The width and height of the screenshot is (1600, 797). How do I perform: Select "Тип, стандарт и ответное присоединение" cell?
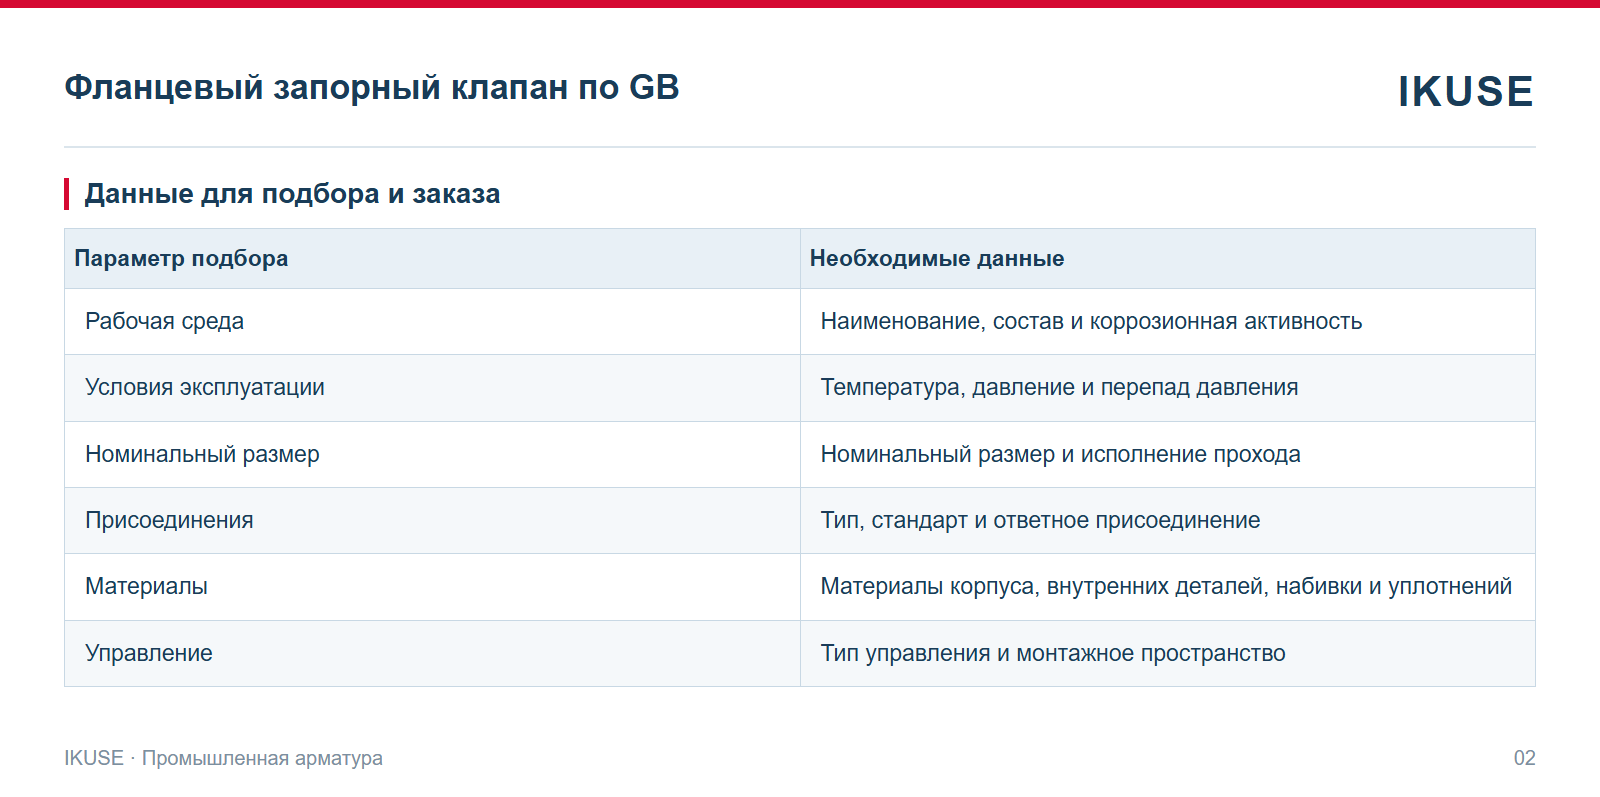pos(1168,520)
